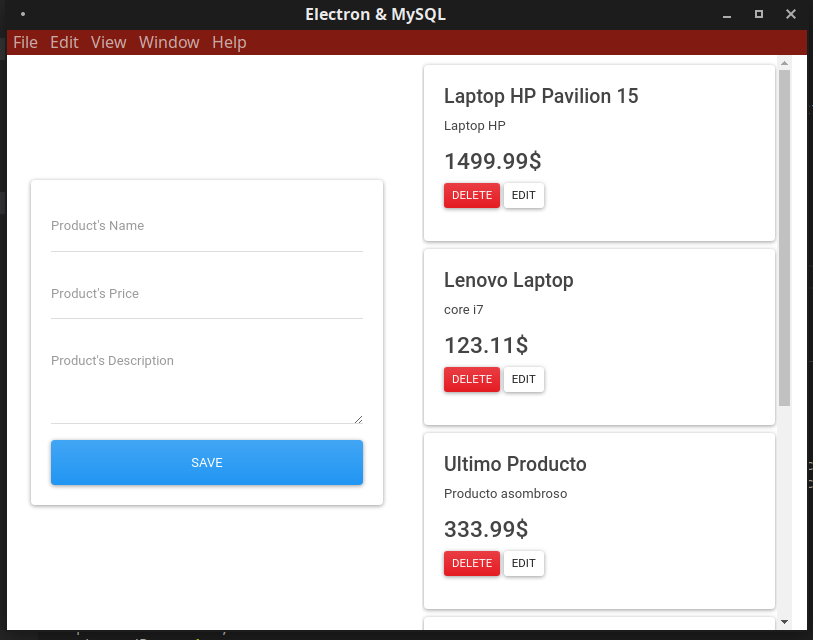Click the price '1499.99$'
The image size is (813, 640).
click(493, 161)
